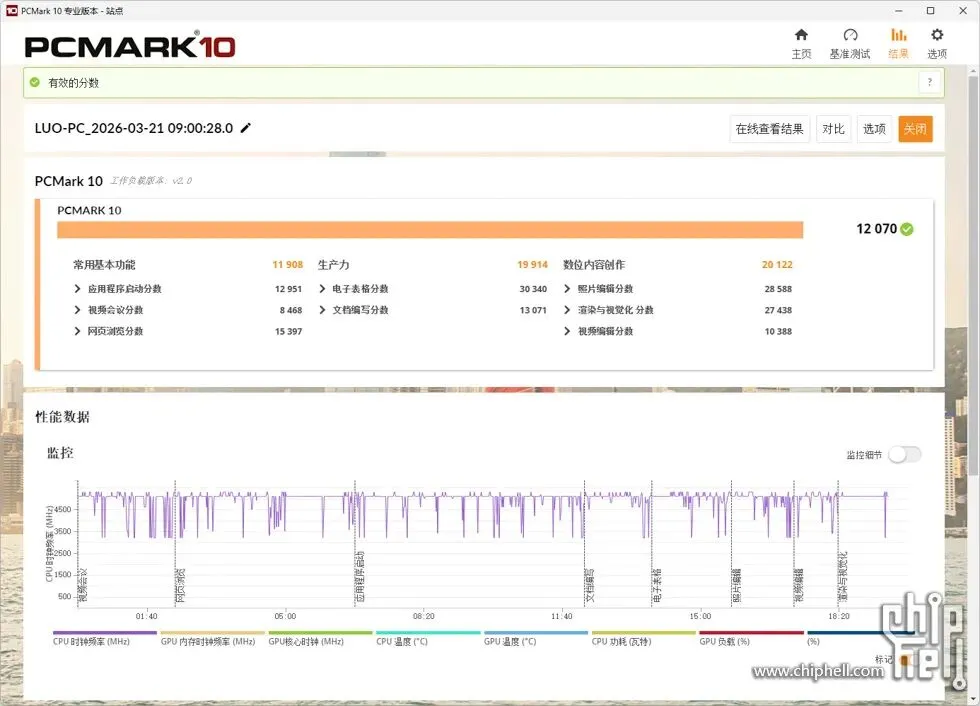Image resolution: width=980 pixels, height=706 pixels.
Task: Click the orange 关闭 button
Action: click(x=915, y=129)
